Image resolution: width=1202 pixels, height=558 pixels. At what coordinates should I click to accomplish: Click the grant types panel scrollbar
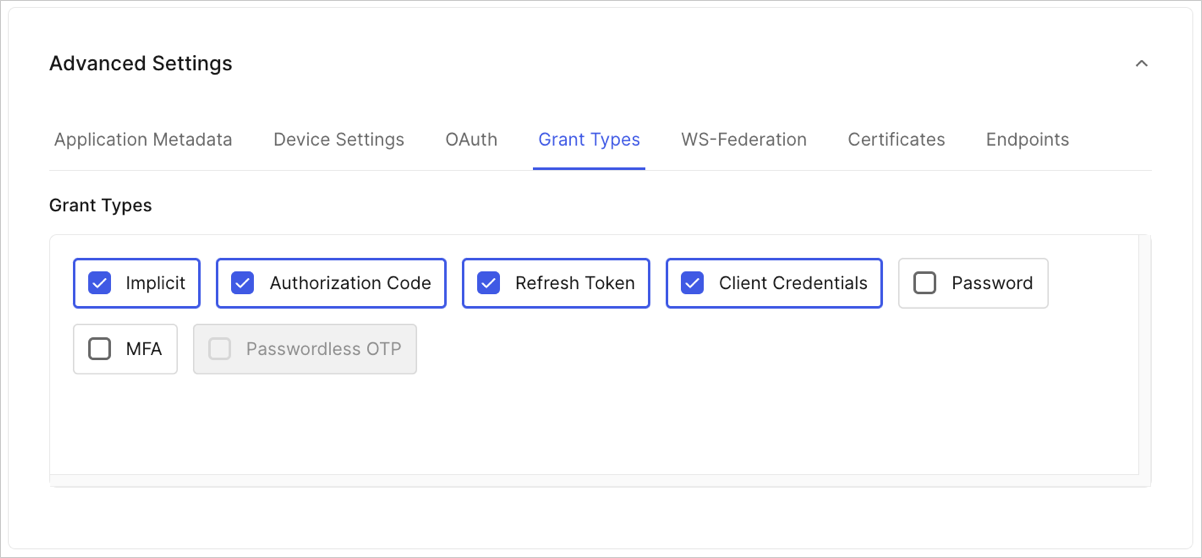[x=1145, y=355]
